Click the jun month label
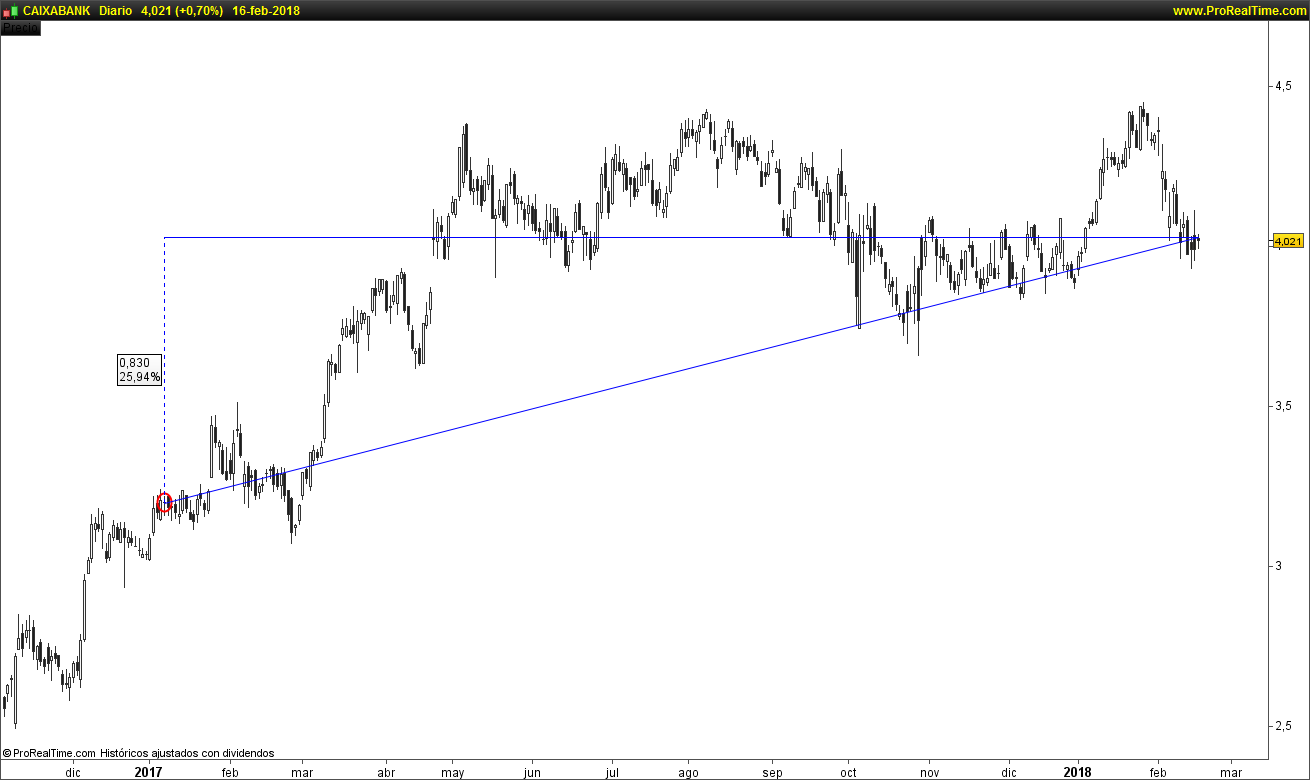This screenshot has height=780, width=1310. [x=532, y=772]
